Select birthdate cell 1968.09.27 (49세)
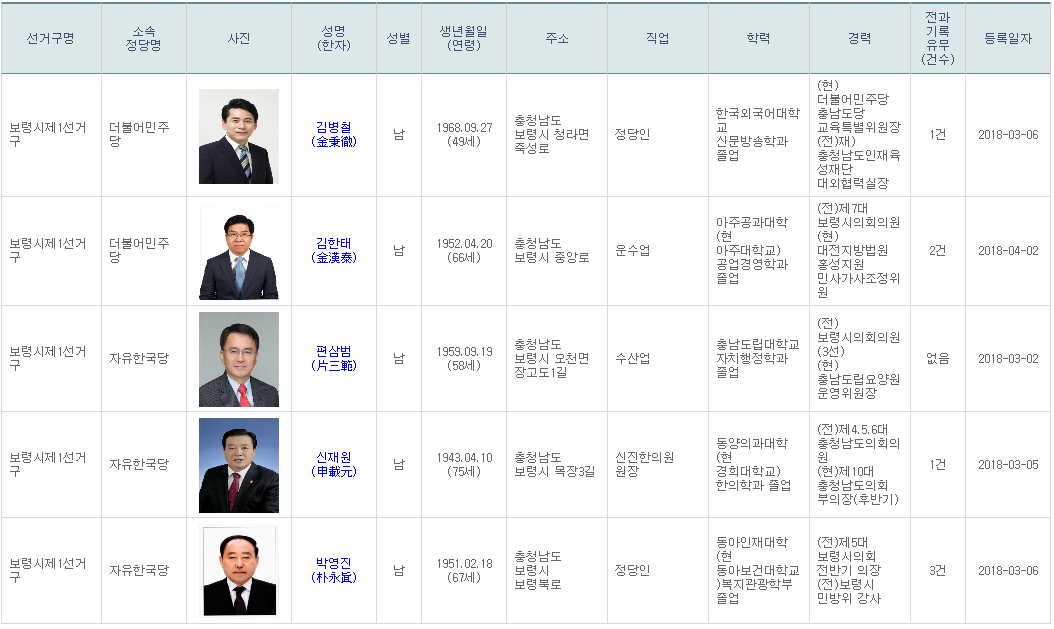Image resolution: width=1054 pixels, height=629 pixels. click(x=464, y=134)
